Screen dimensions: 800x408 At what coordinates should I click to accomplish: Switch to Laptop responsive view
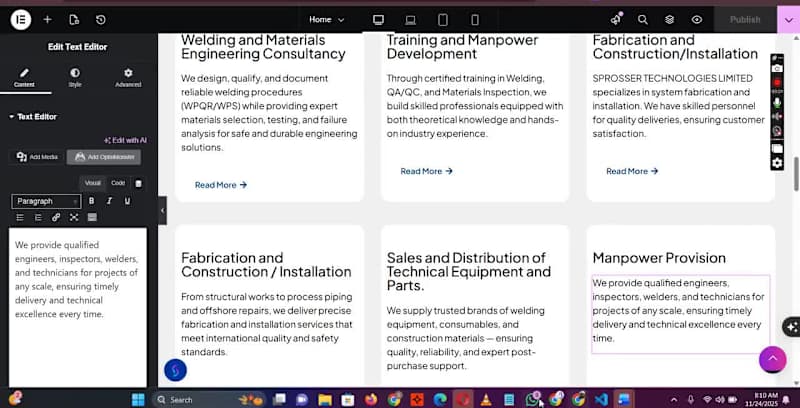[410, 20]
